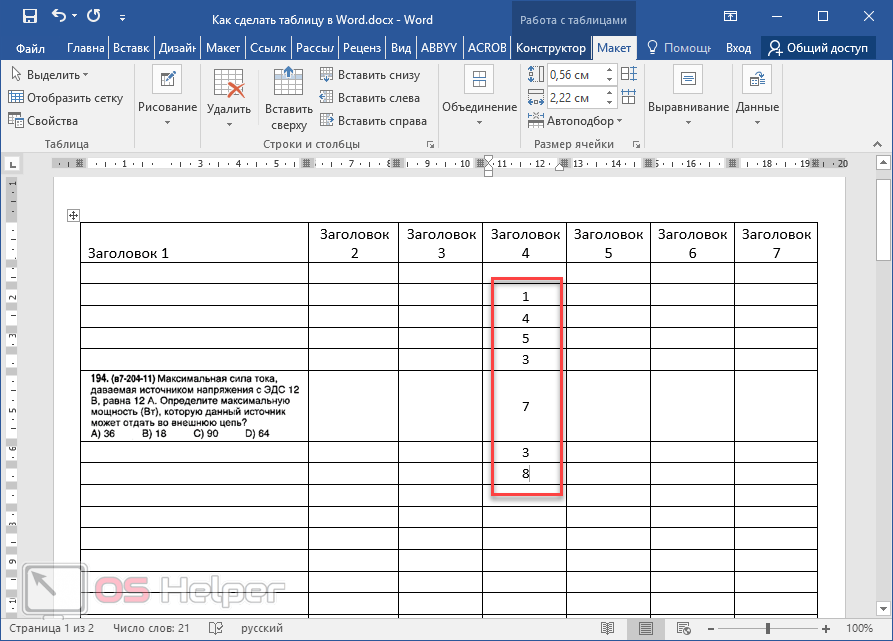
Task: Click the Undo arrow icon
Action: (58, 17)
